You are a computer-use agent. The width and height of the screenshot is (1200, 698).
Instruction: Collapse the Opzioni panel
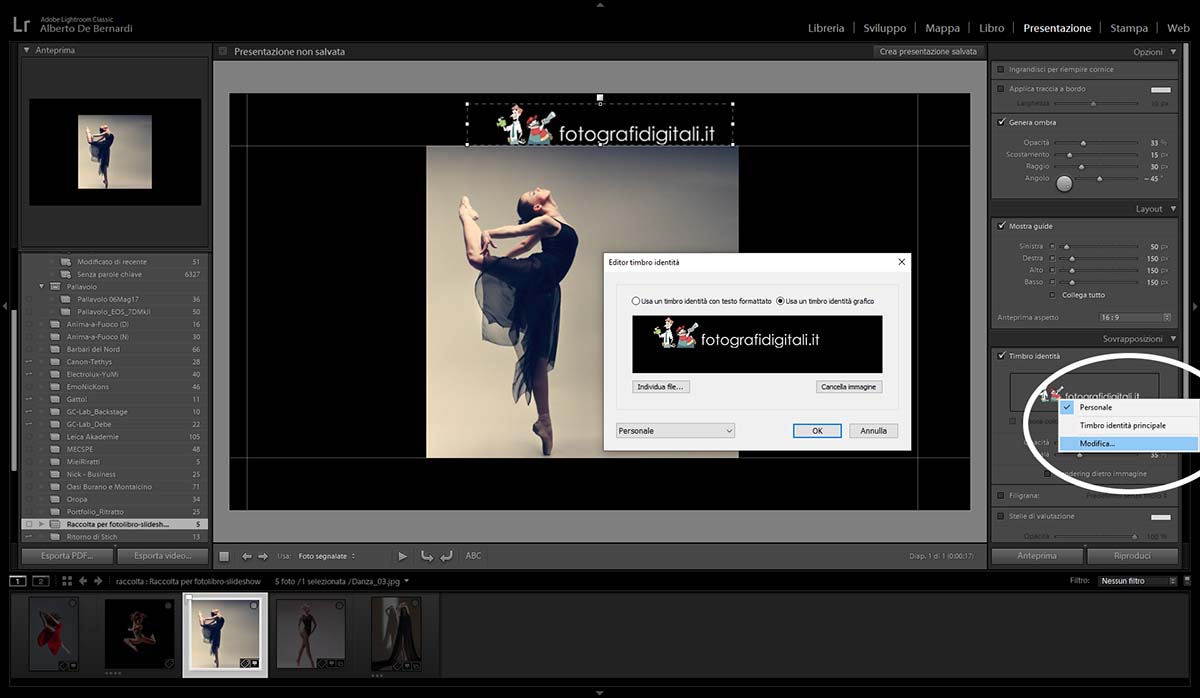pos(1173,52)
